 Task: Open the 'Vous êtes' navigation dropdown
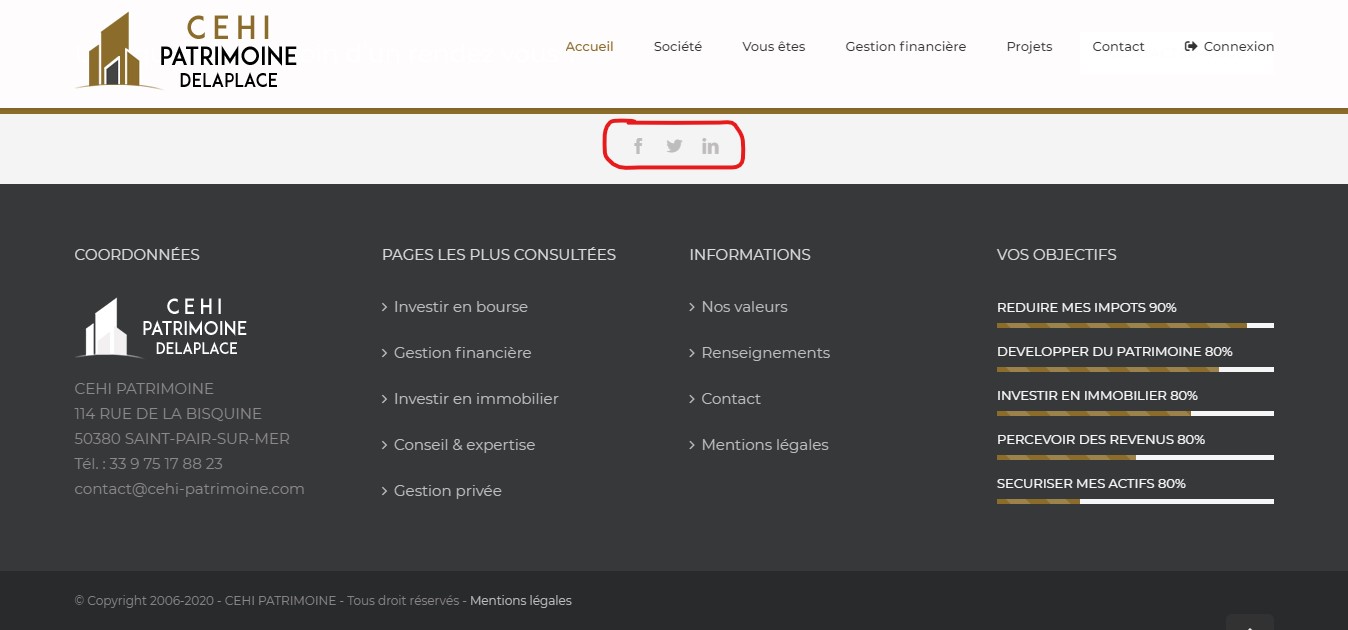[x=773, y=46]
